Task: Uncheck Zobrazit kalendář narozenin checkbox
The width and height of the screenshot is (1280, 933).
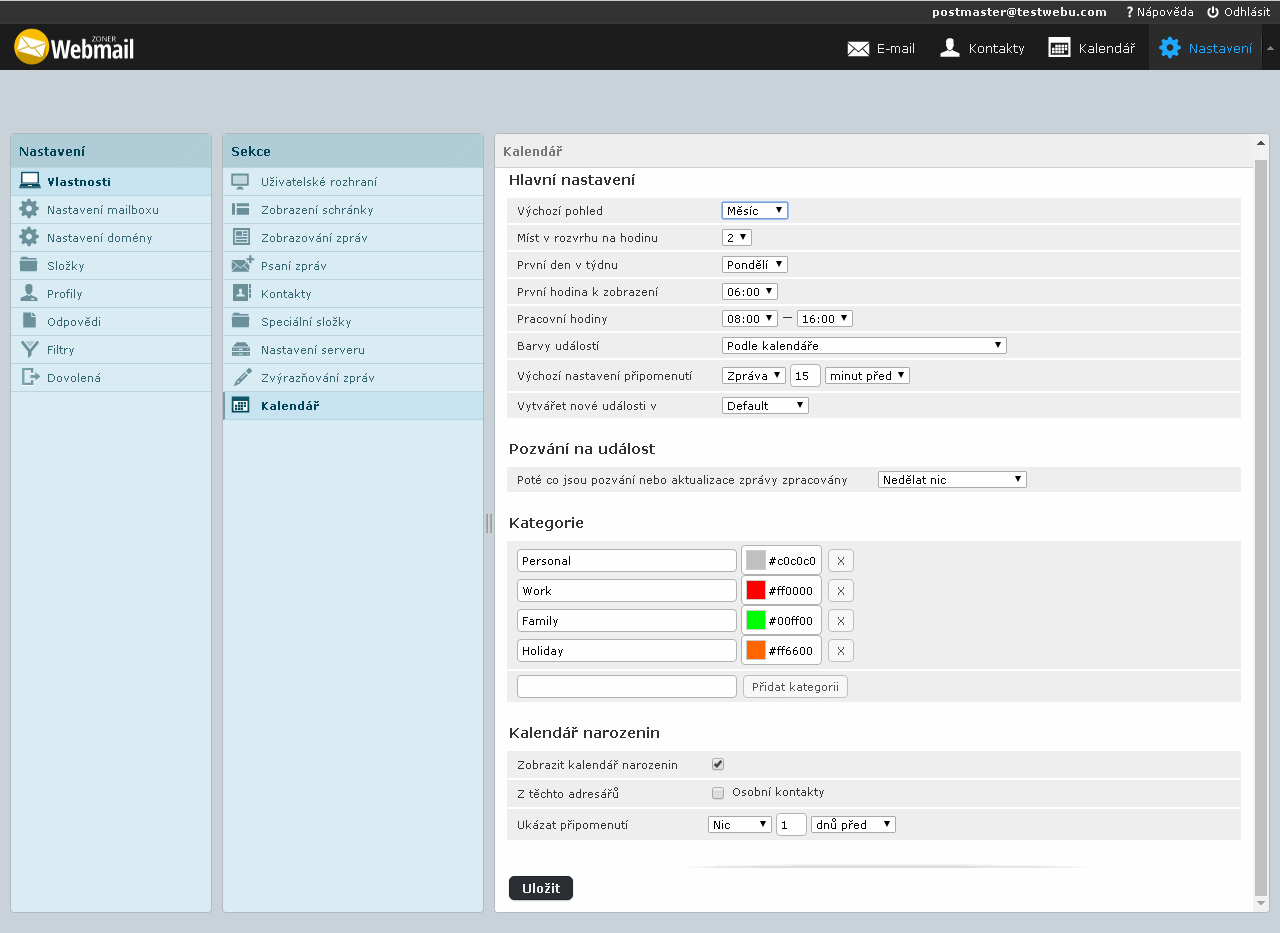Action: coord(718,765)
